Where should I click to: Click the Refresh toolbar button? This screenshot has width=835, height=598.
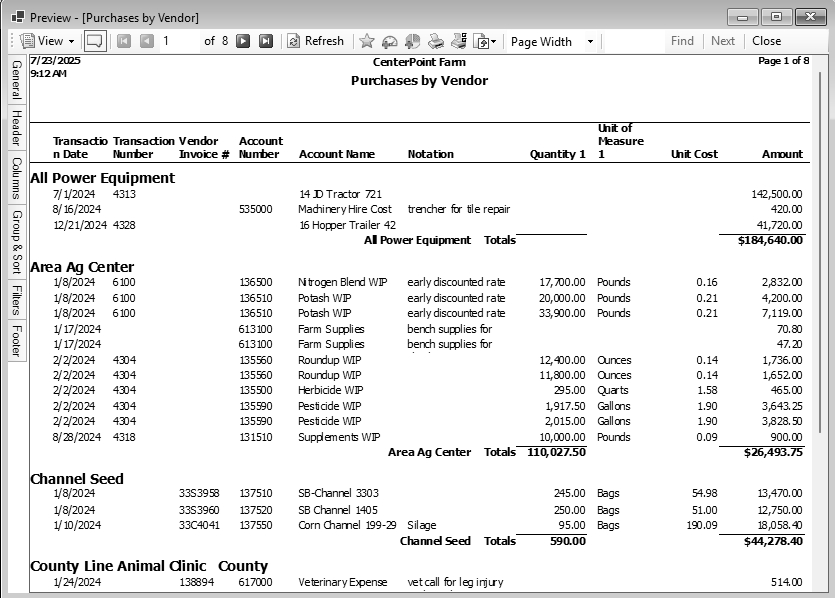point(315,41)
